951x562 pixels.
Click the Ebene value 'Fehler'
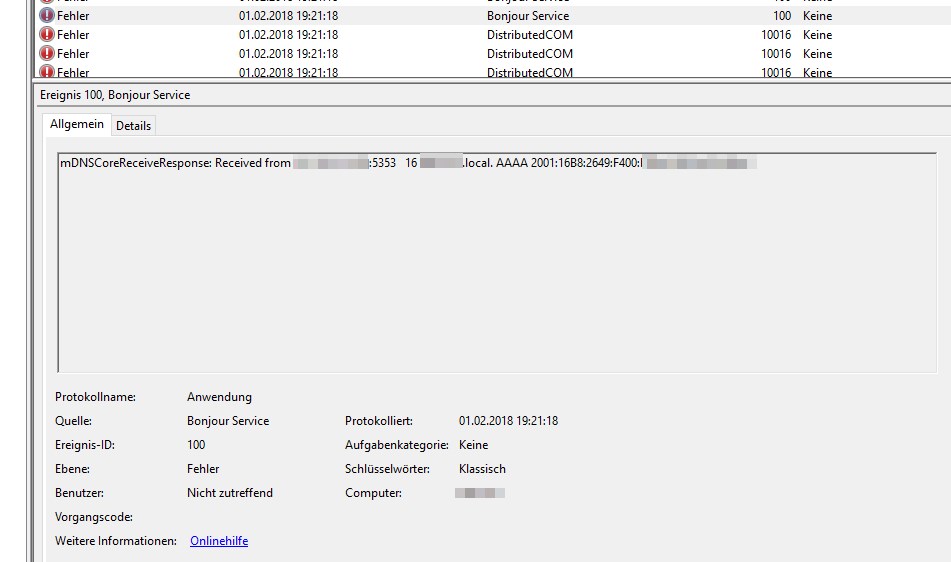click(x=203, y=469)
